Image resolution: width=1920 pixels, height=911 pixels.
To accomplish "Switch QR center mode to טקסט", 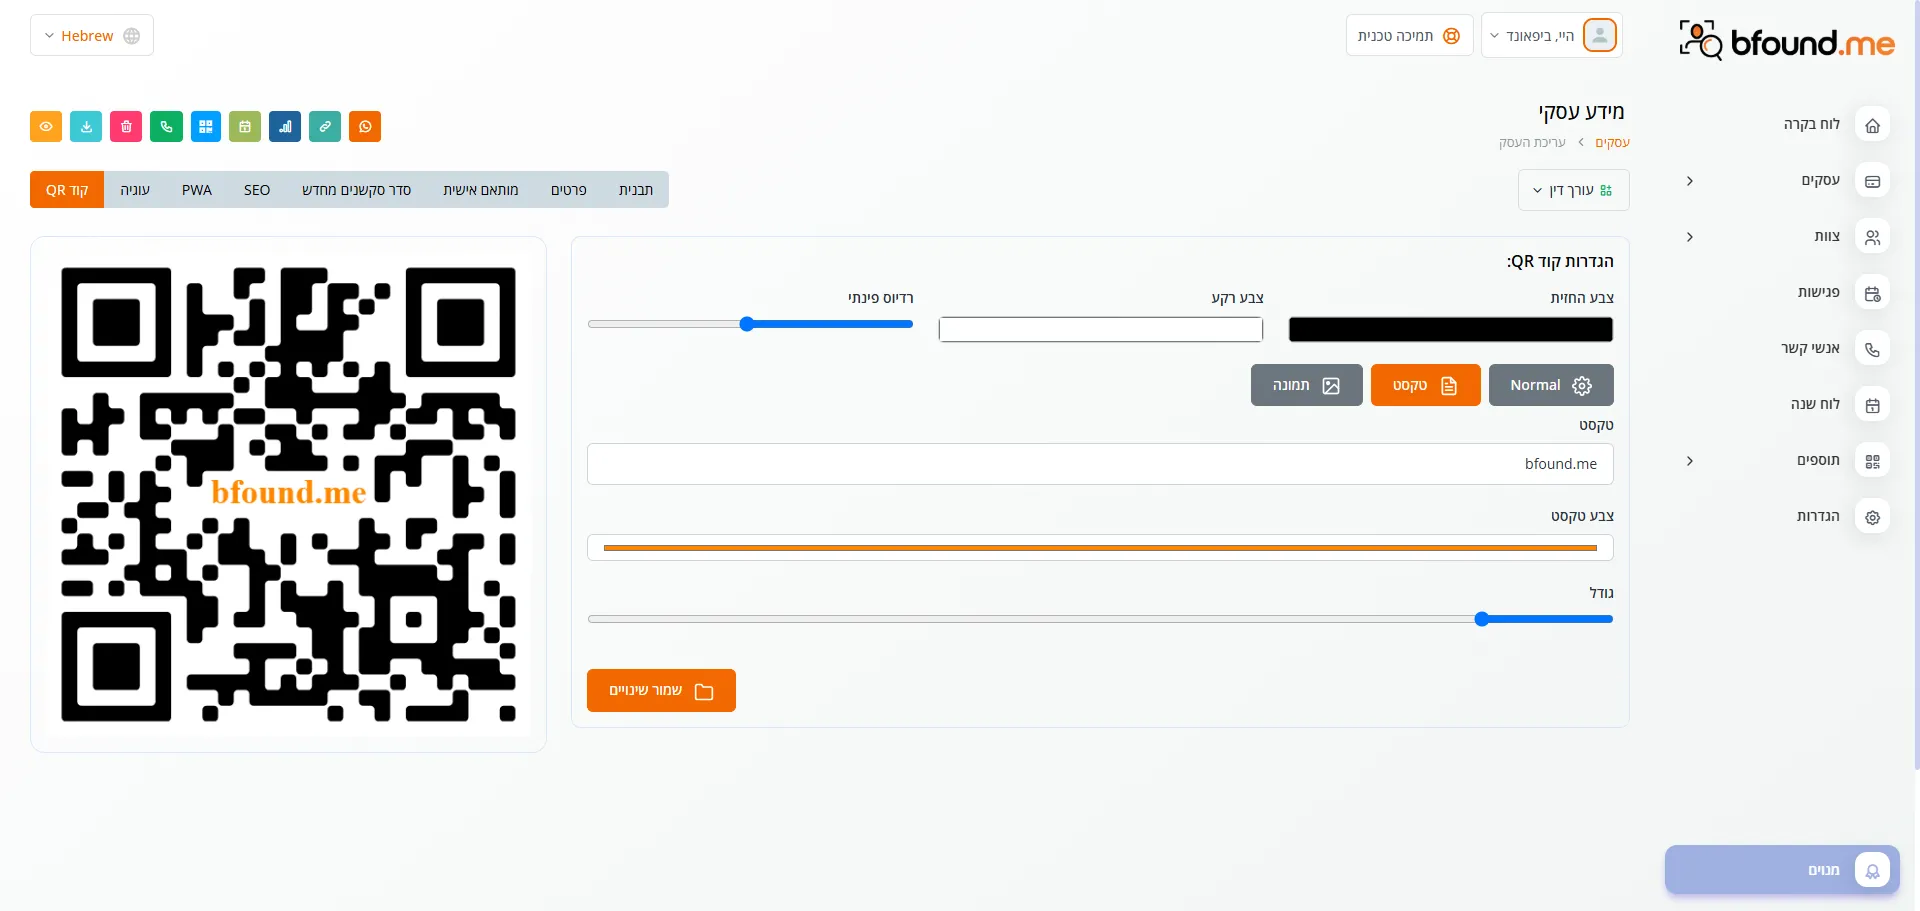I will coord(1425,385).
